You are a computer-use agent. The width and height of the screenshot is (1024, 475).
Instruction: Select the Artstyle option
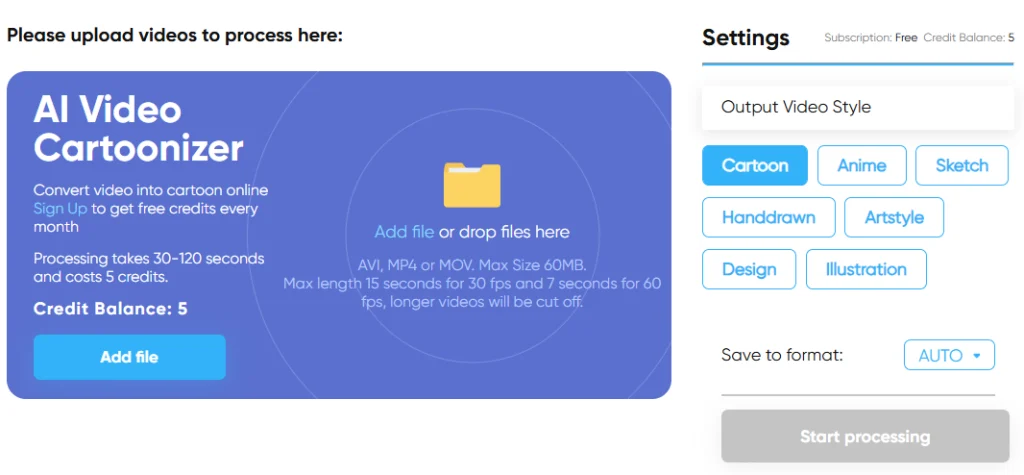[893, 217]
